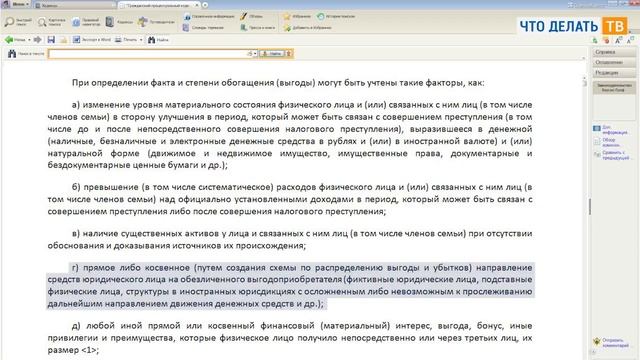Click paragraph а) изменение уровня материального состояния
Image resolution: width=640 pixels, height=360 pixels.
tap(290, 135)
